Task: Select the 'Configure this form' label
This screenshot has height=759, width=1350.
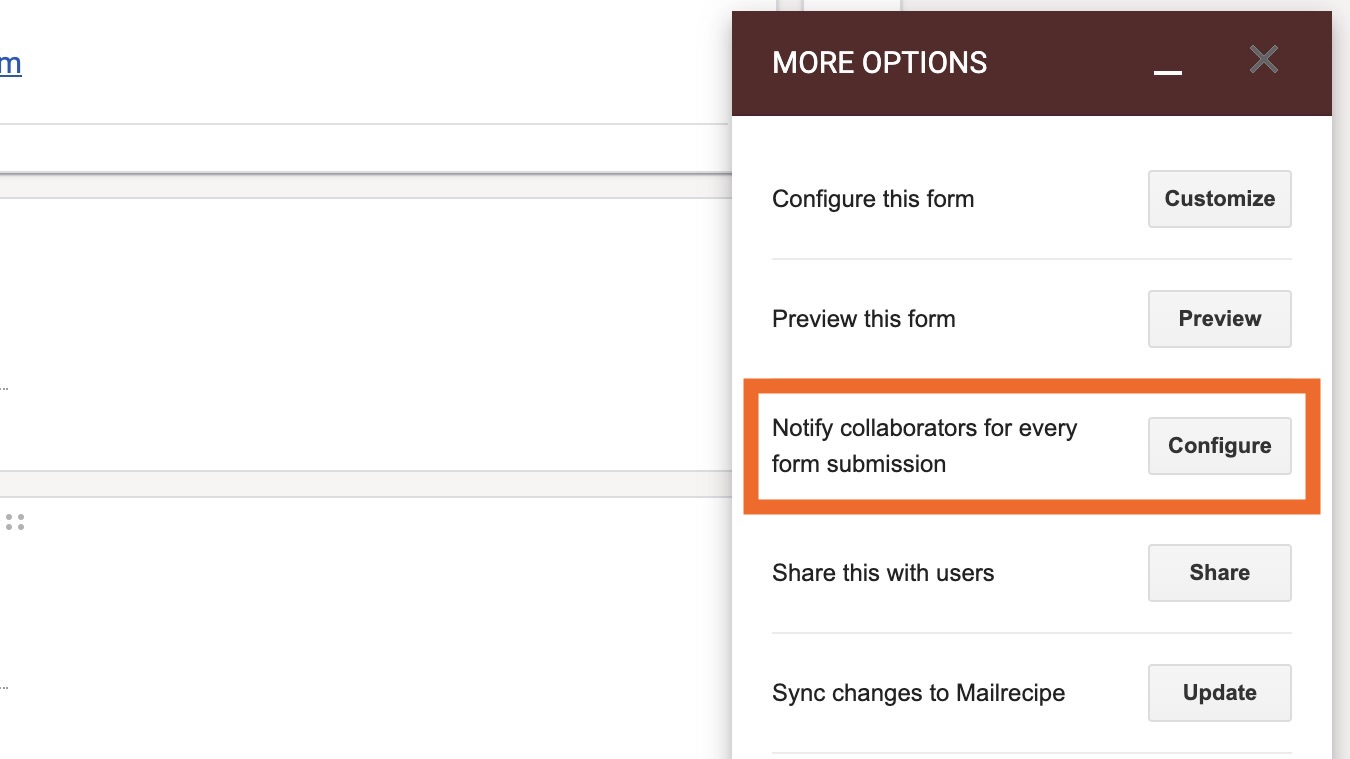Action: point(872,199)
